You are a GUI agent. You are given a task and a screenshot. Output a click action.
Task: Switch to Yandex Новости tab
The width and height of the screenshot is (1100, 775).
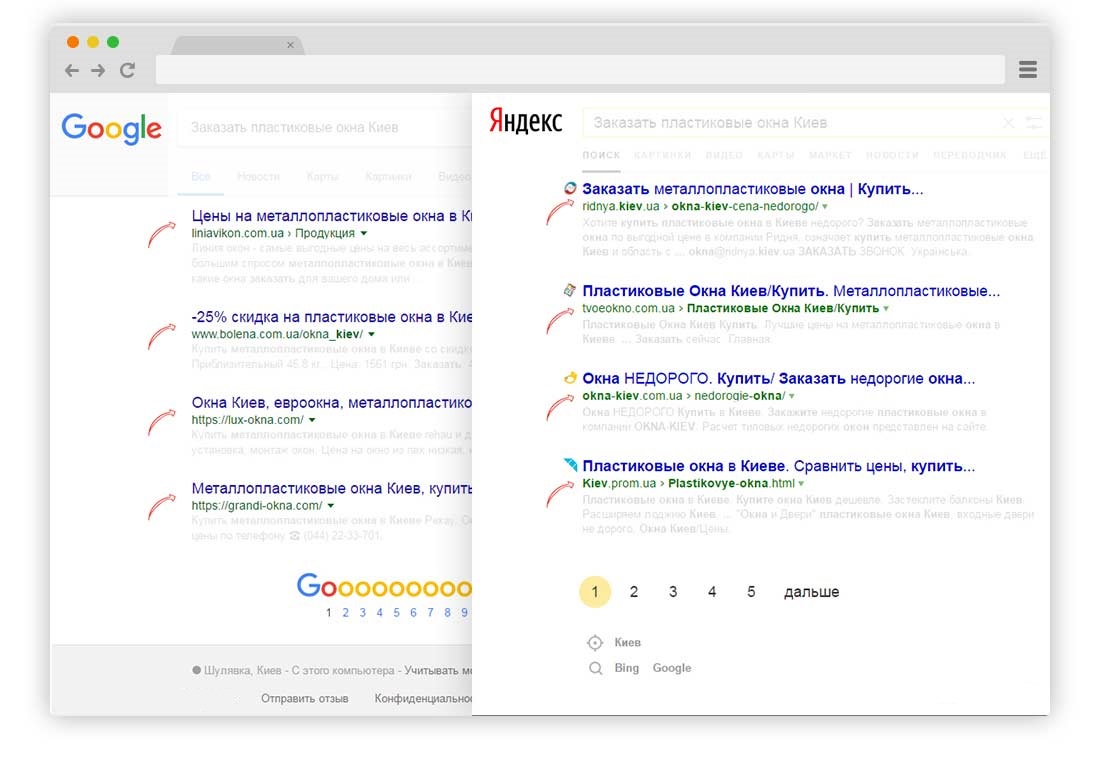[892, 155]
